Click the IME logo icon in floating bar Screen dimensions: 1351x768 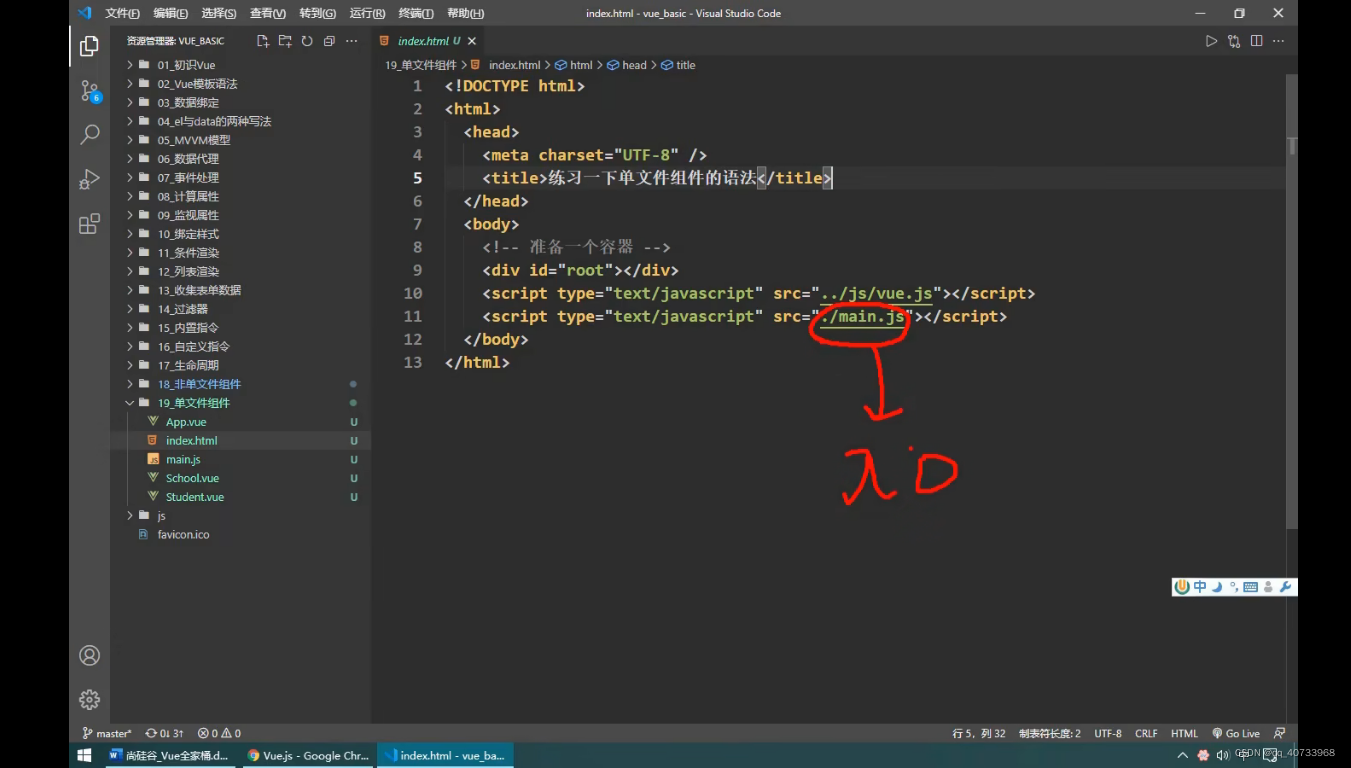coord(1182,587)
